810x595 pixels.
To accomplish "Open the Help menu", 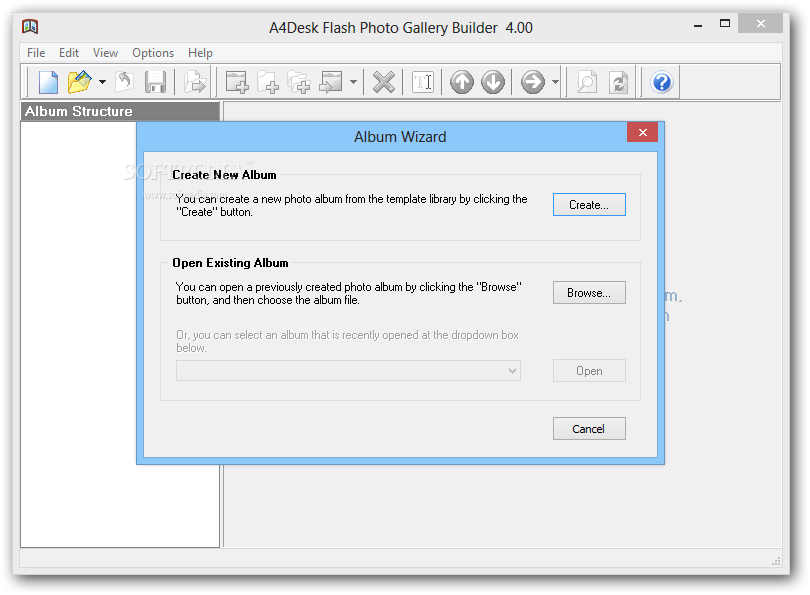I will [200, 53].
